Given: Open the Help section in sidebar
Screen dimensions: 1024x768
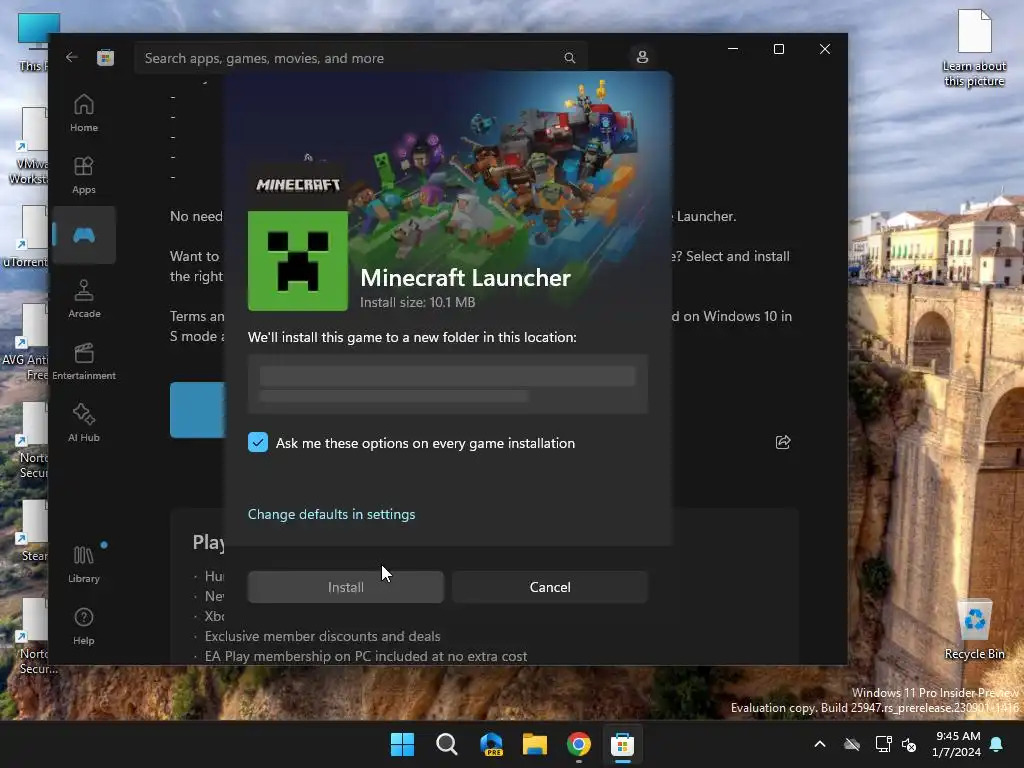Looking at the screenshot, I should pyautogui.click(x=84, y=626).
